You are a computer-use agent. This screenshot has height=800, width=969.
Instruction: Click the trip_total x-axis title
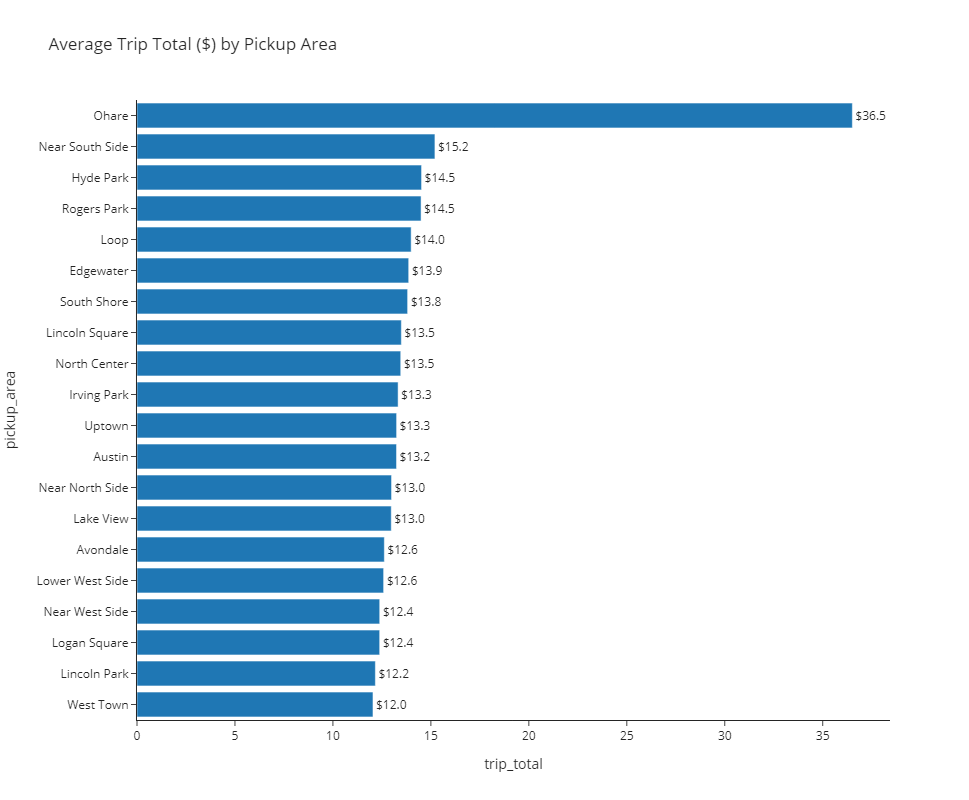513,765
